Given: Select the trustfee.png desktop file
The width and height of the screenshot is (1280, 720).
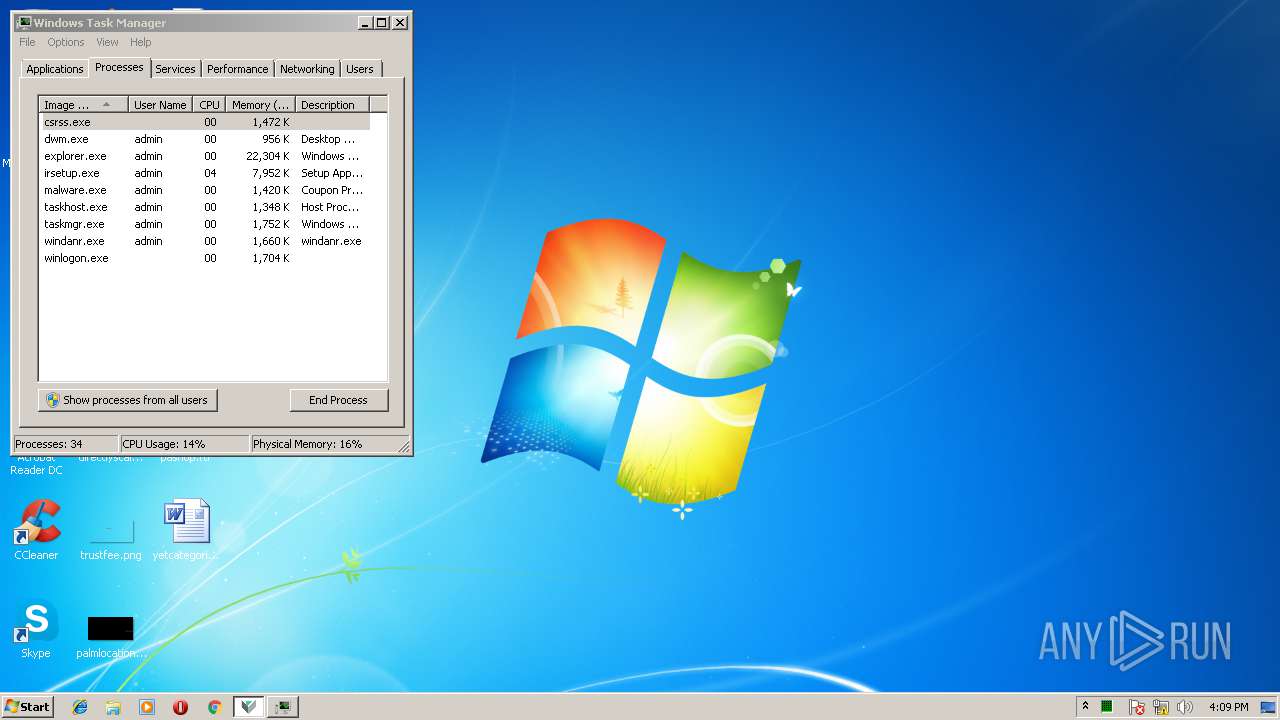Looking at the screenshot, I should 110,538.
